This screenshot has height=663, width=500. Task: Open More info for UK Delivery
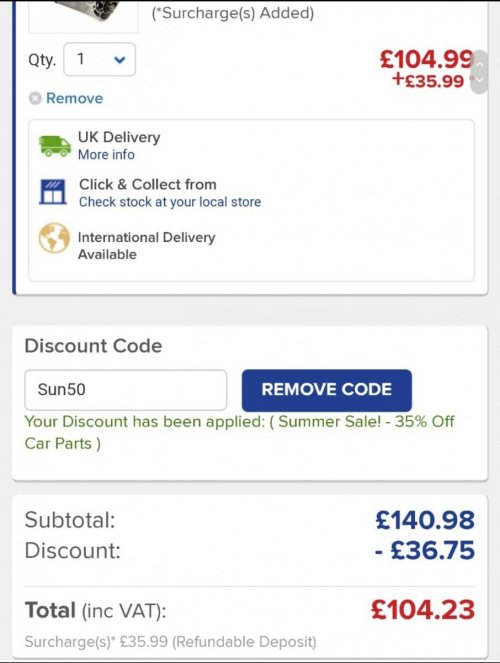click(106, 155)
